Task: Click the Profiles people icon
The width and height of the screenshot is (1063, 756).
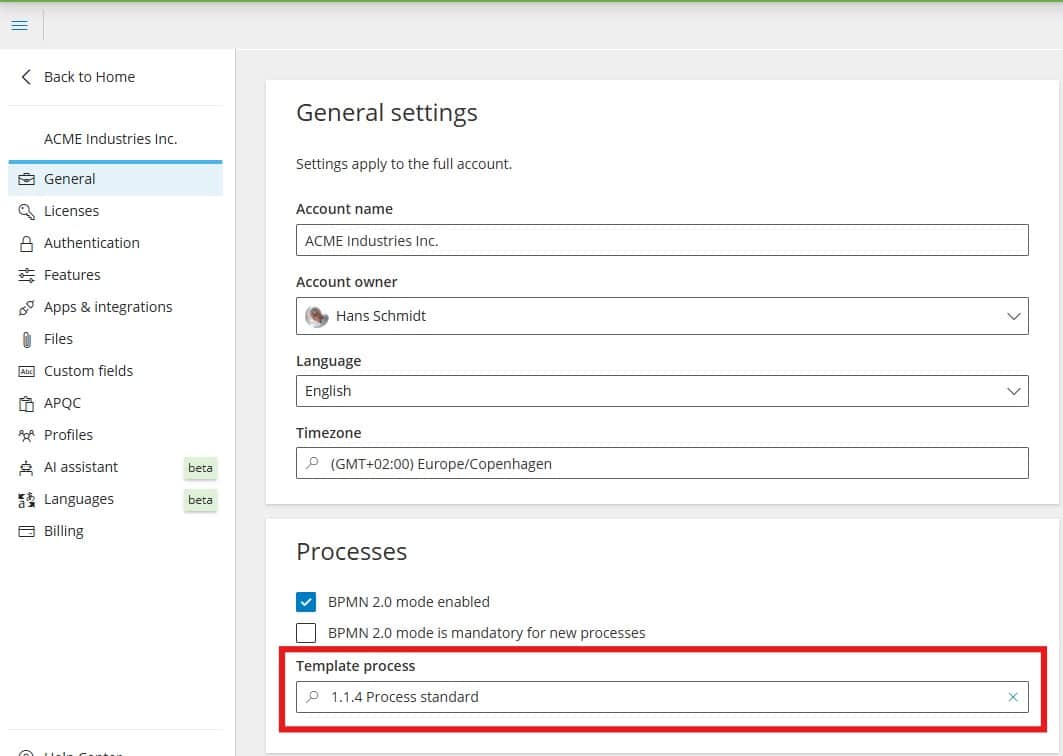Action: (27, 435)
